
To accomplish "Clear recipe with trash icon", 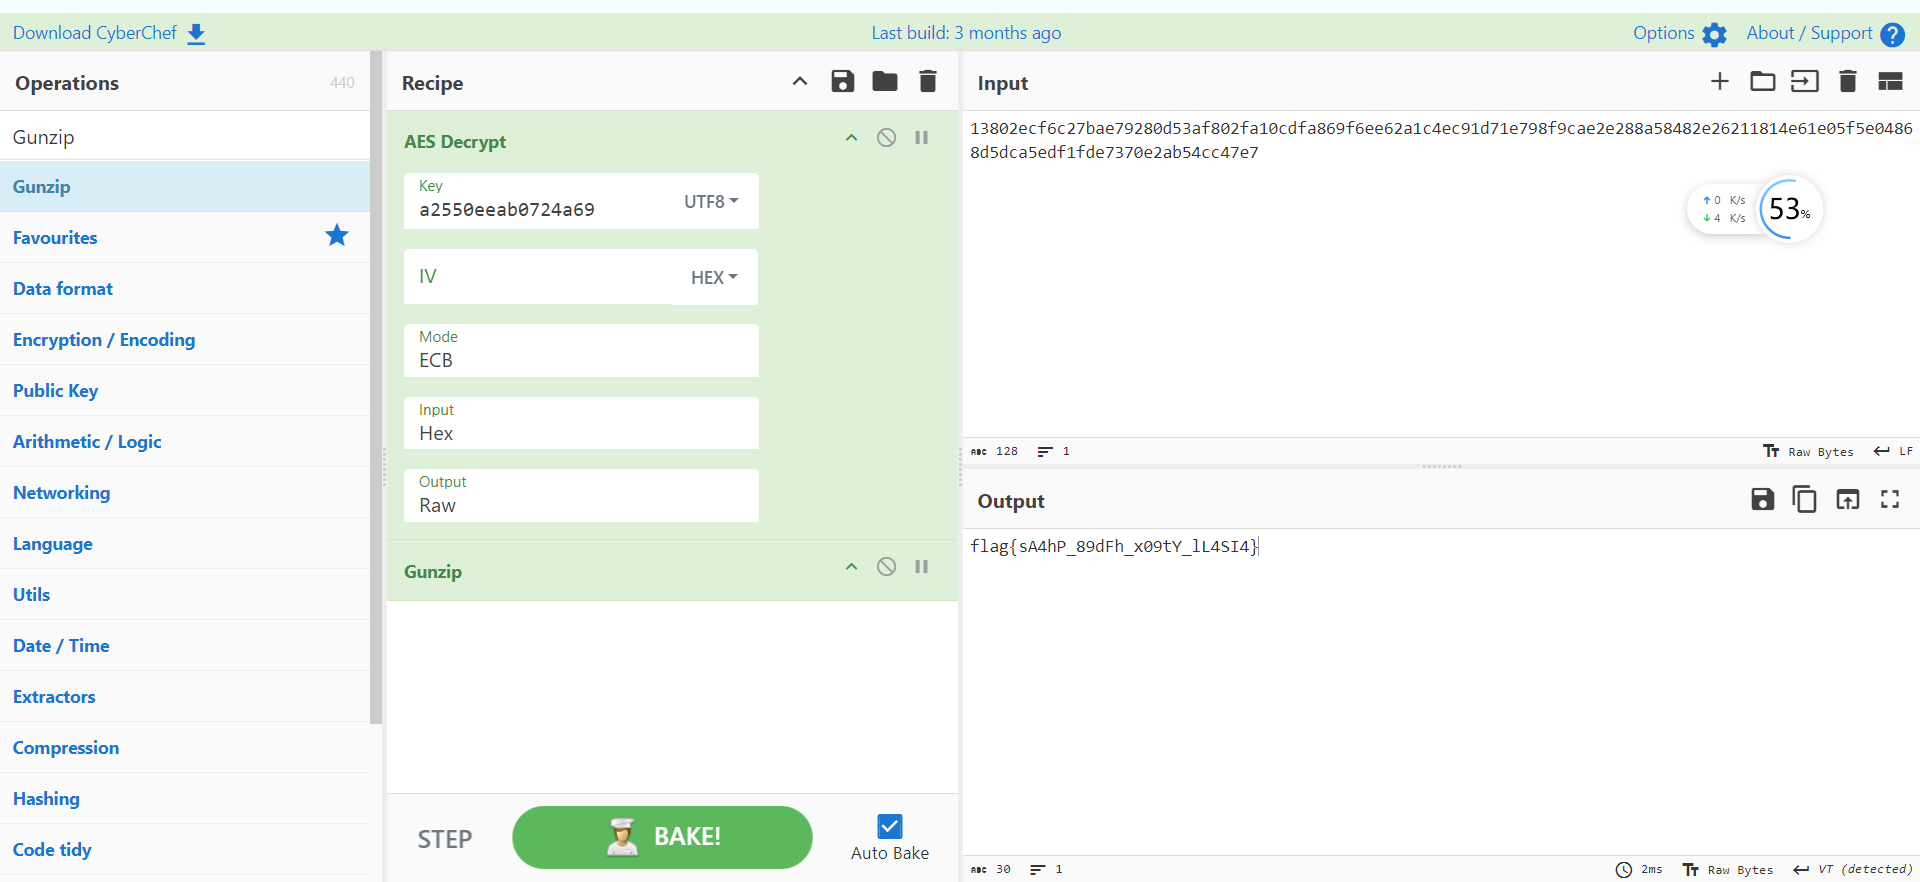I will click(928, 82).
